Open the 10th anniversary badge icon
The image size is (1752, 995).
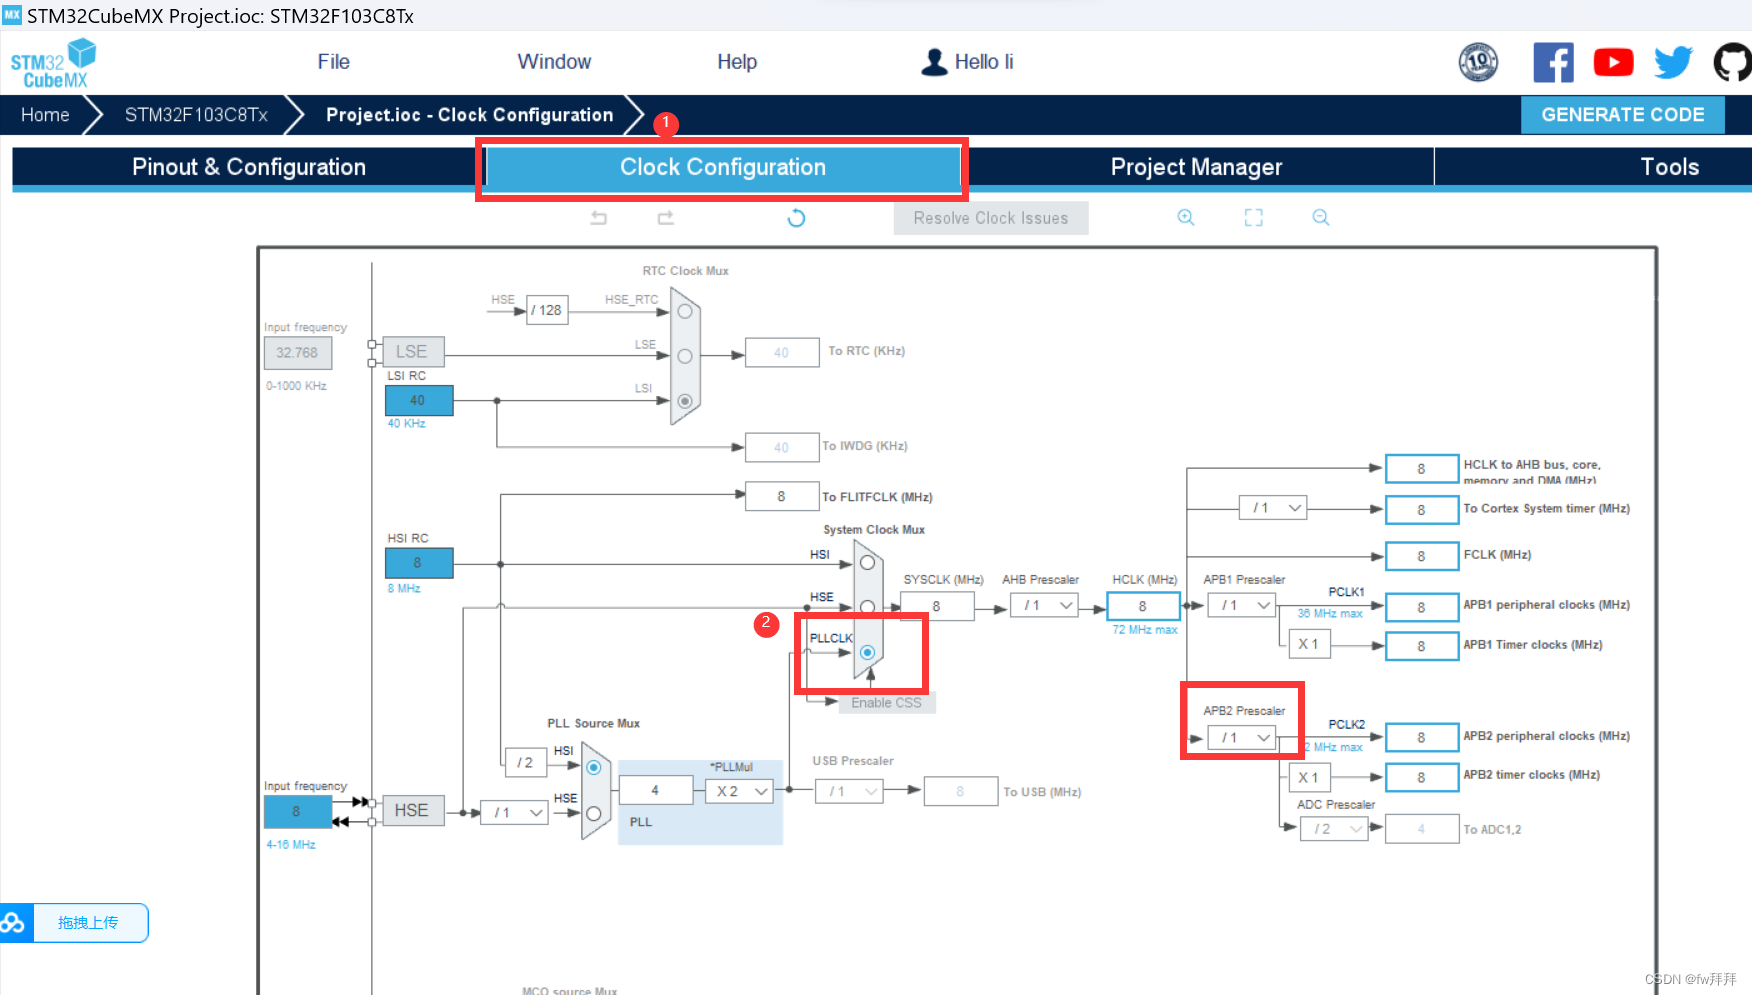point(1478,62)
